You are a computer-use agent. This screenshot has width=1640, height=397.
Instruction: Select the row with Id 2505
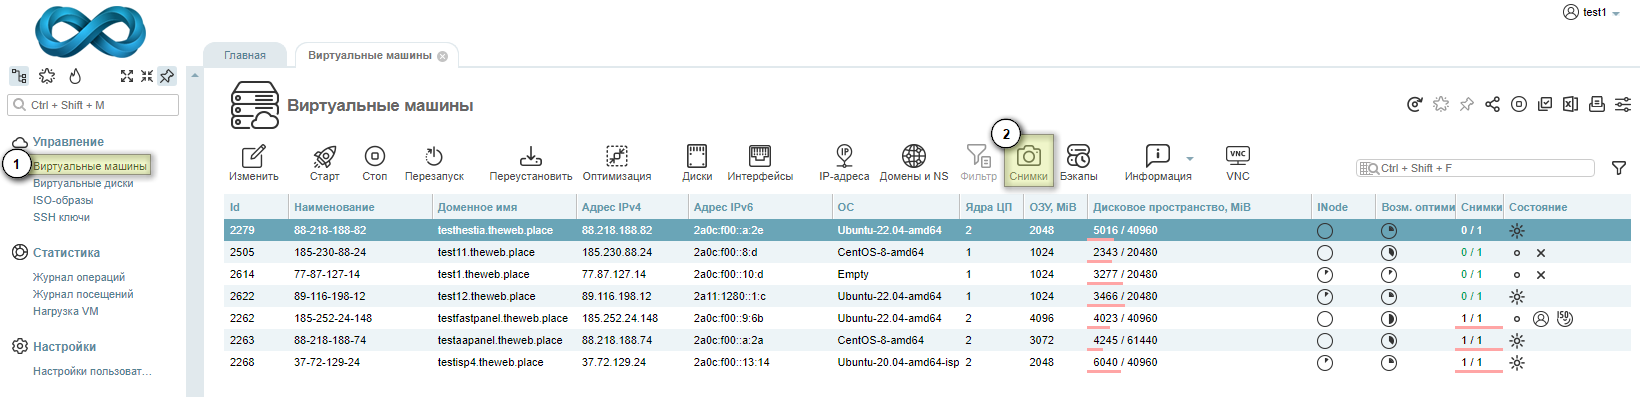coord(927,252)
